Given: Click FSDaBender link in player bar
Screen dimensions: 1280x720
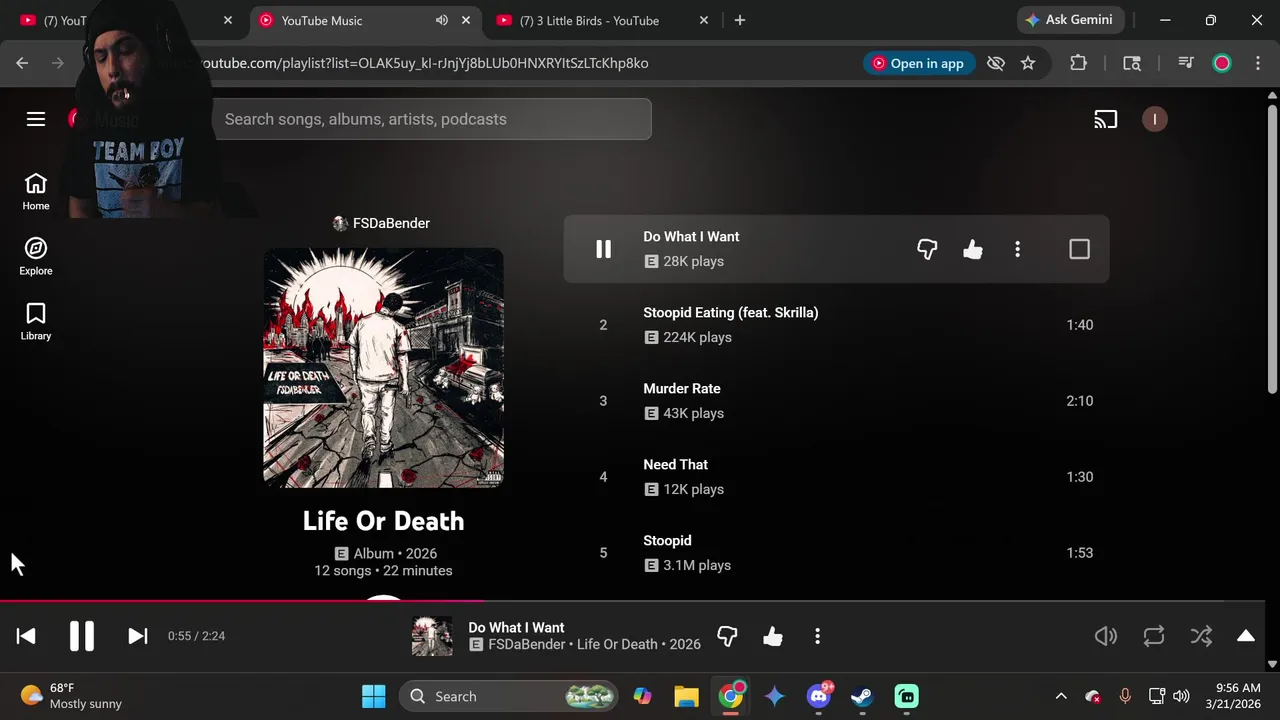Looking at the screenshot, I should pyautogui.click(x=527, y=645).
